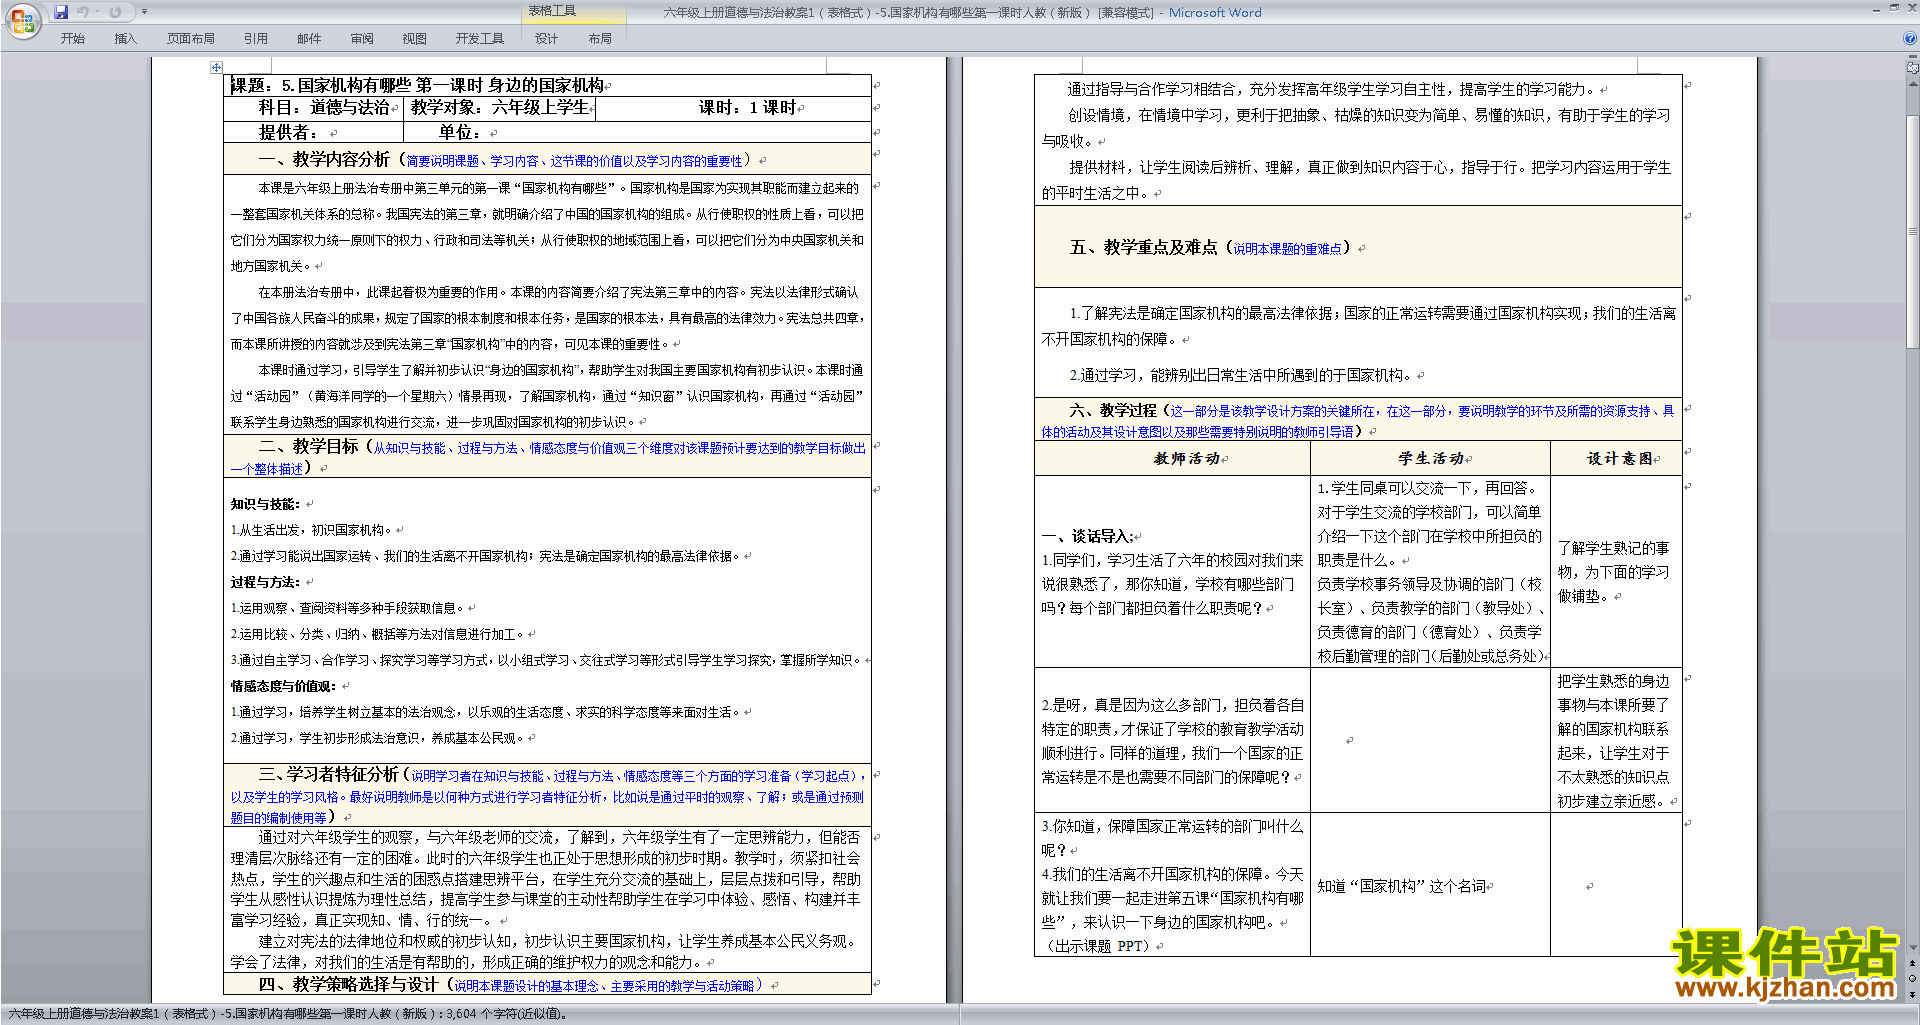The image size is (1920, 1025).
Task: Click the blue Help question mark icon
Action: [x=1910, y=38]
